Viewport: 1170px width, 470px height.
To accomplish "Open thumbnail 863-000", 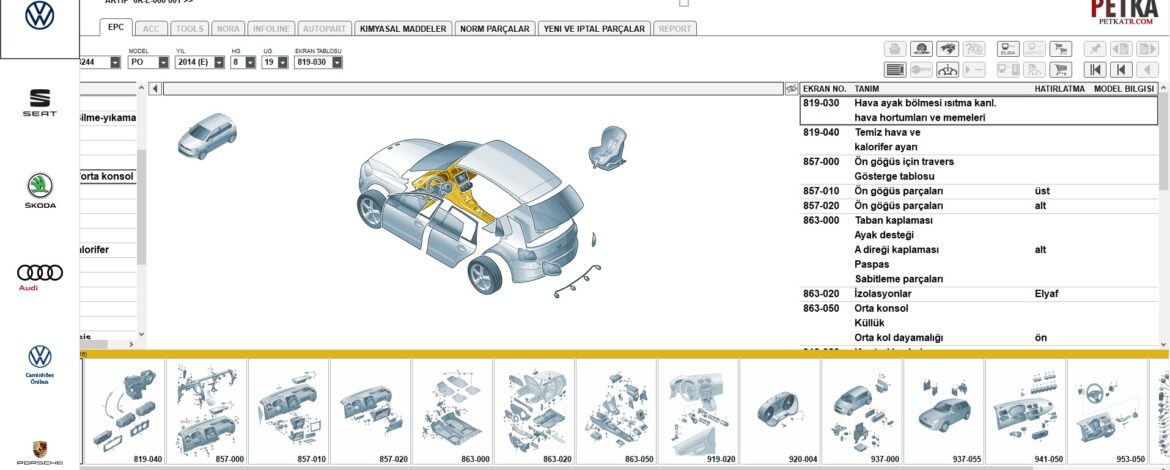I will 452,412.
